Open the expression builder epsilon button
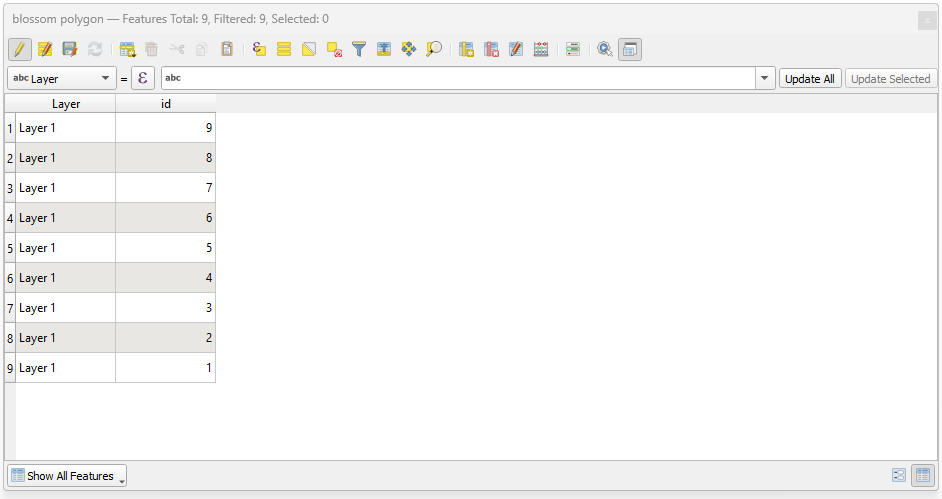This screenshot has height=499, width=942. (x=143, y=79)
